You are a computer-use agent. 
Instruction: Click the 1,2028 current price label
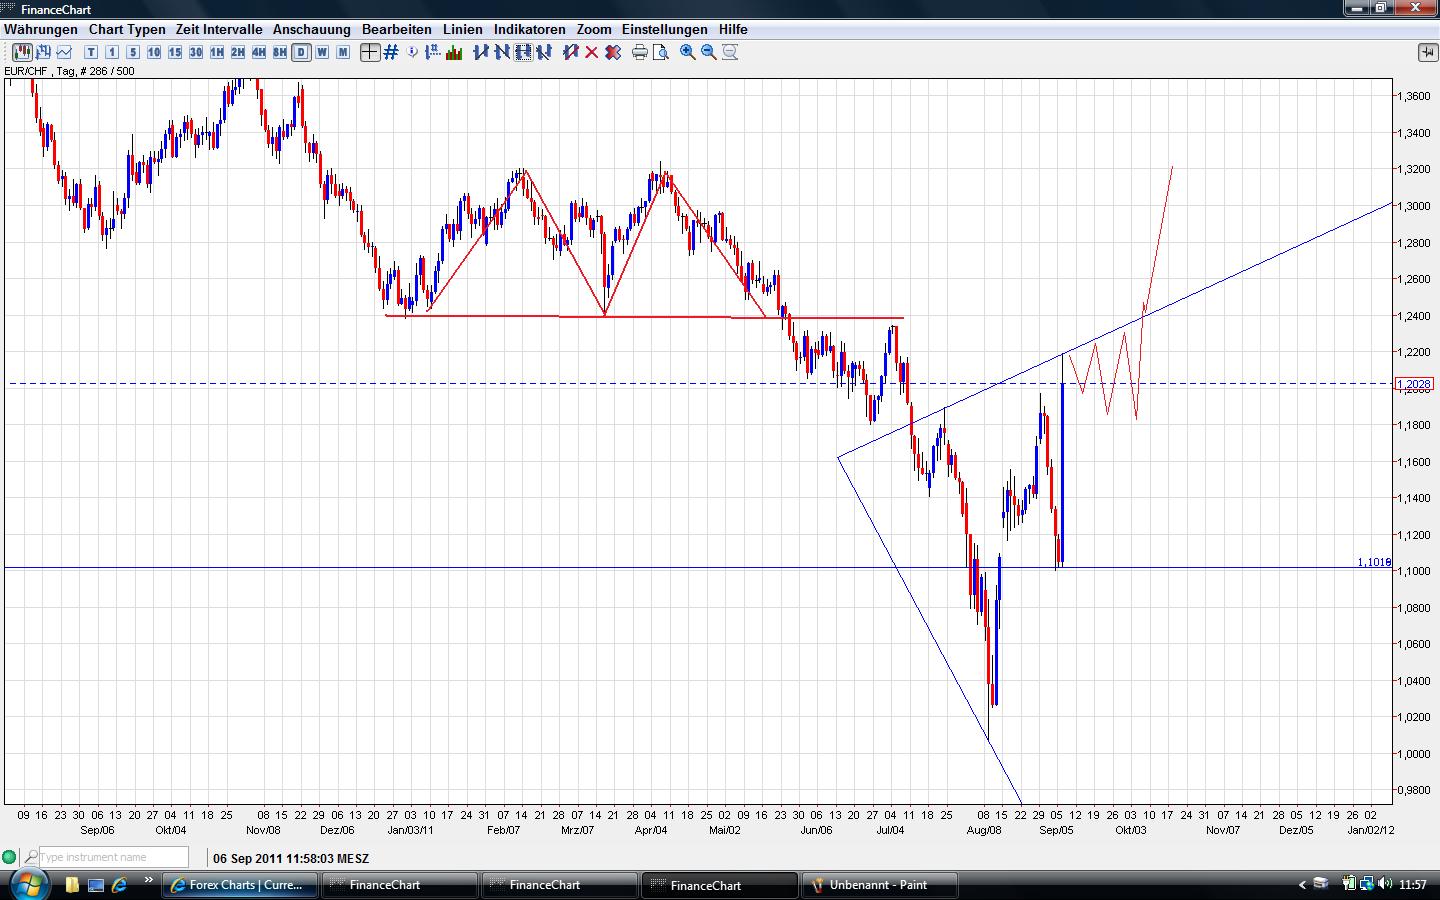(x=1414, y=384)
